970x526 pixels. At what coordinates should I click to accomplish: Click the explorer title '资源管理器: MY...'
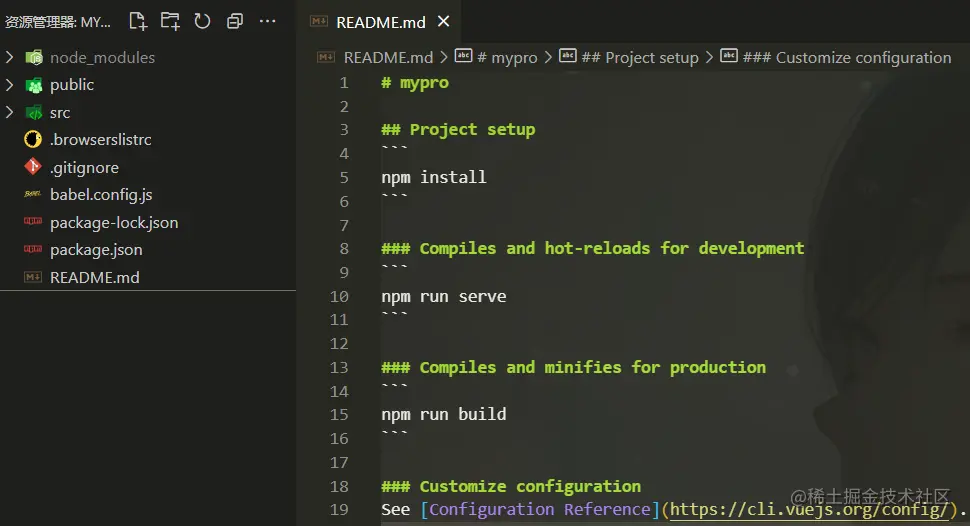click(x=58, y=22)
